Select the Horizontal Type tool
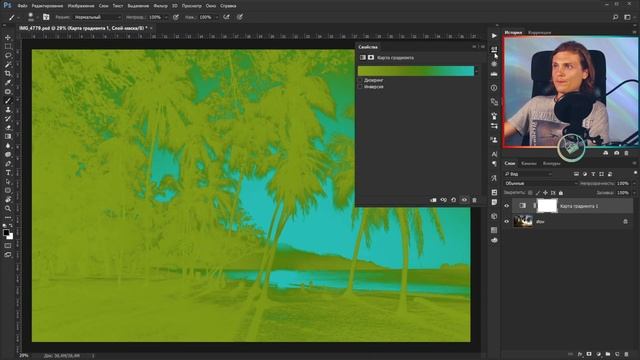 click(8, 172)
